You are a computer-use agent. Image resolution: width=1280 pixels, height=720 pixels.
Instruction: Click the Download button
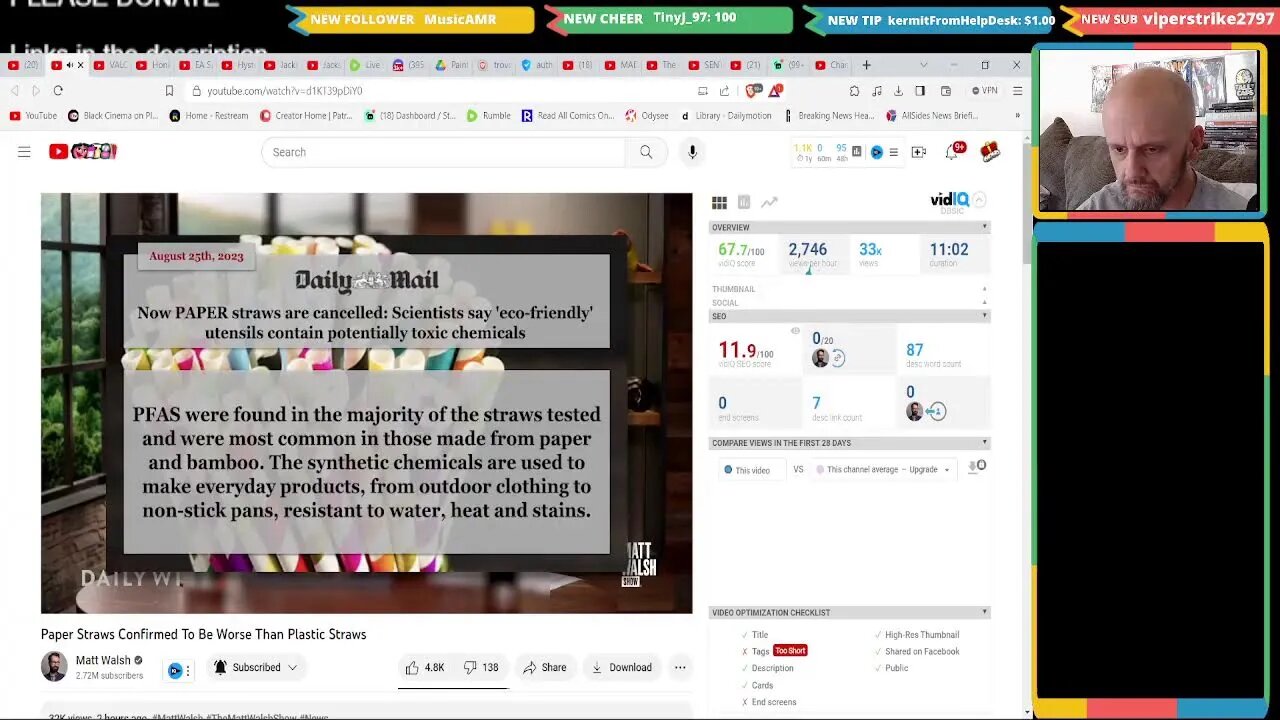621,667
